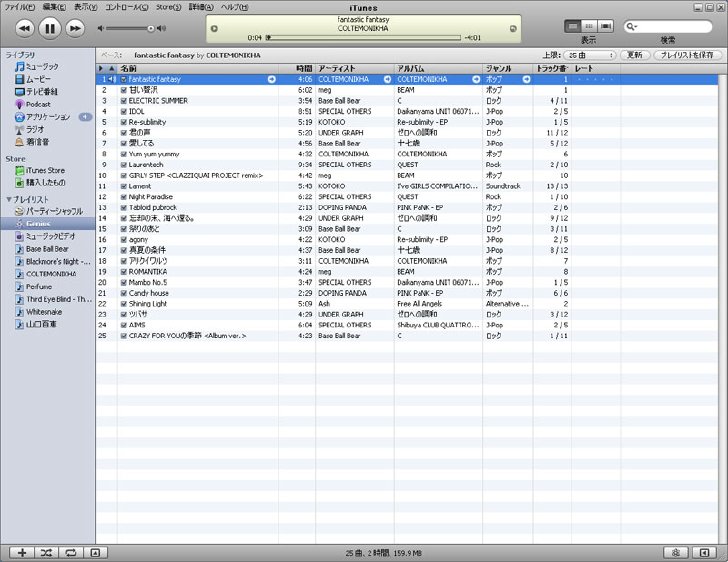Sort by the アーティスト column header
This screenshot has height=562, width=728.
click(x=355, y=69)
